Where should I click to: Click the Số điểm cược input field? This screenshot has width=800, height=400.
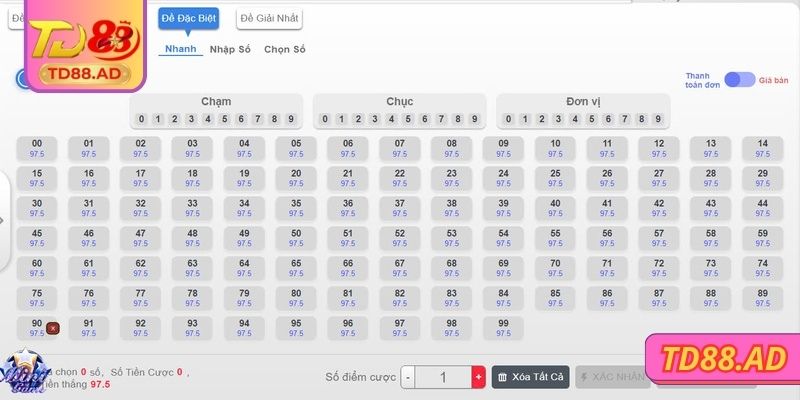click(443, 377)
